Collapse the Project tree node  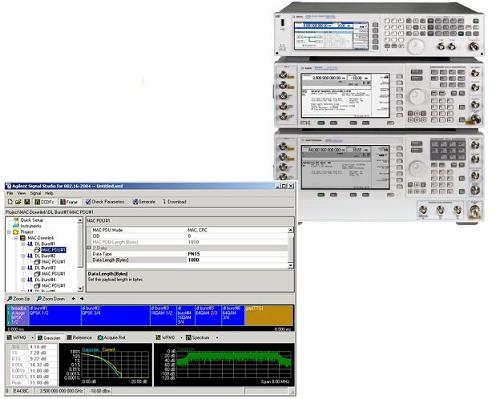tap(9, 232)
